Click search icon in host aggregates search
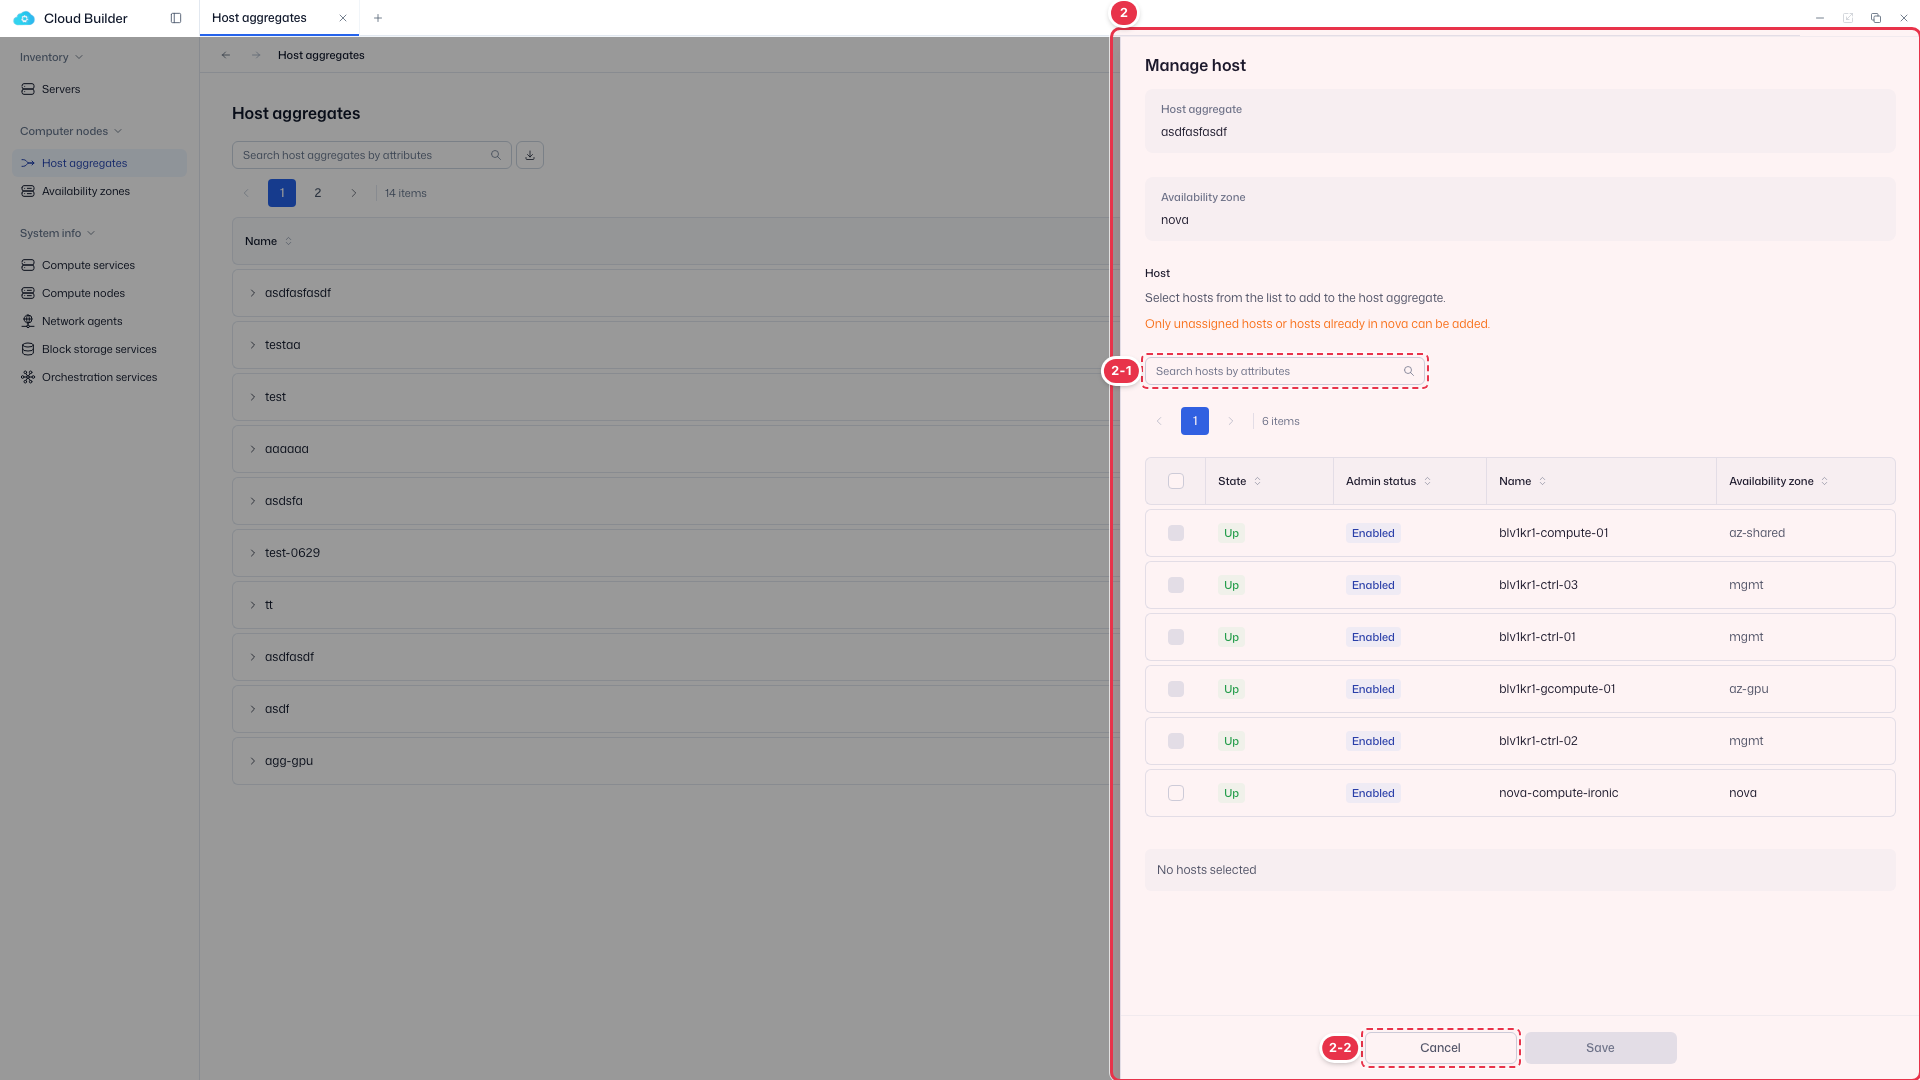 [x=496, y=155]
